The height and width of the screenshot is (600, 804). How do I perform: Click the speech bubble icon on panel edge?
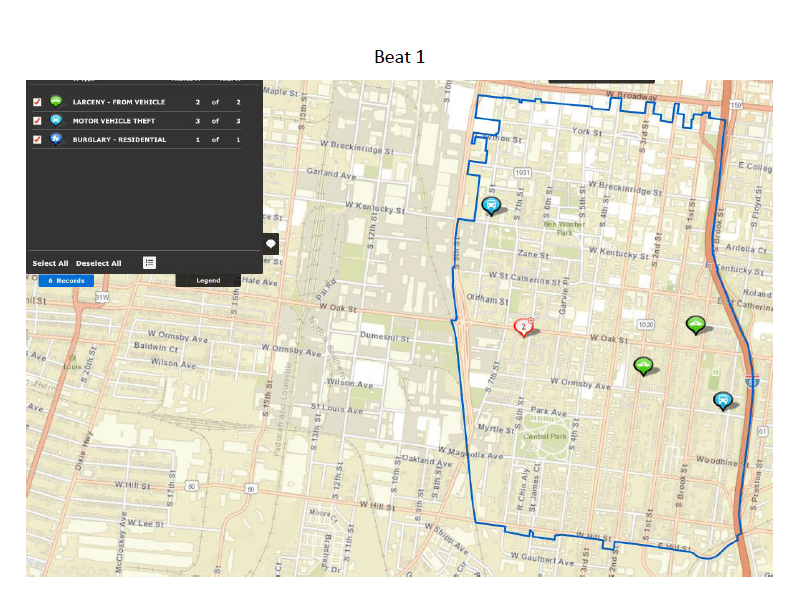(x=271, y=244)
